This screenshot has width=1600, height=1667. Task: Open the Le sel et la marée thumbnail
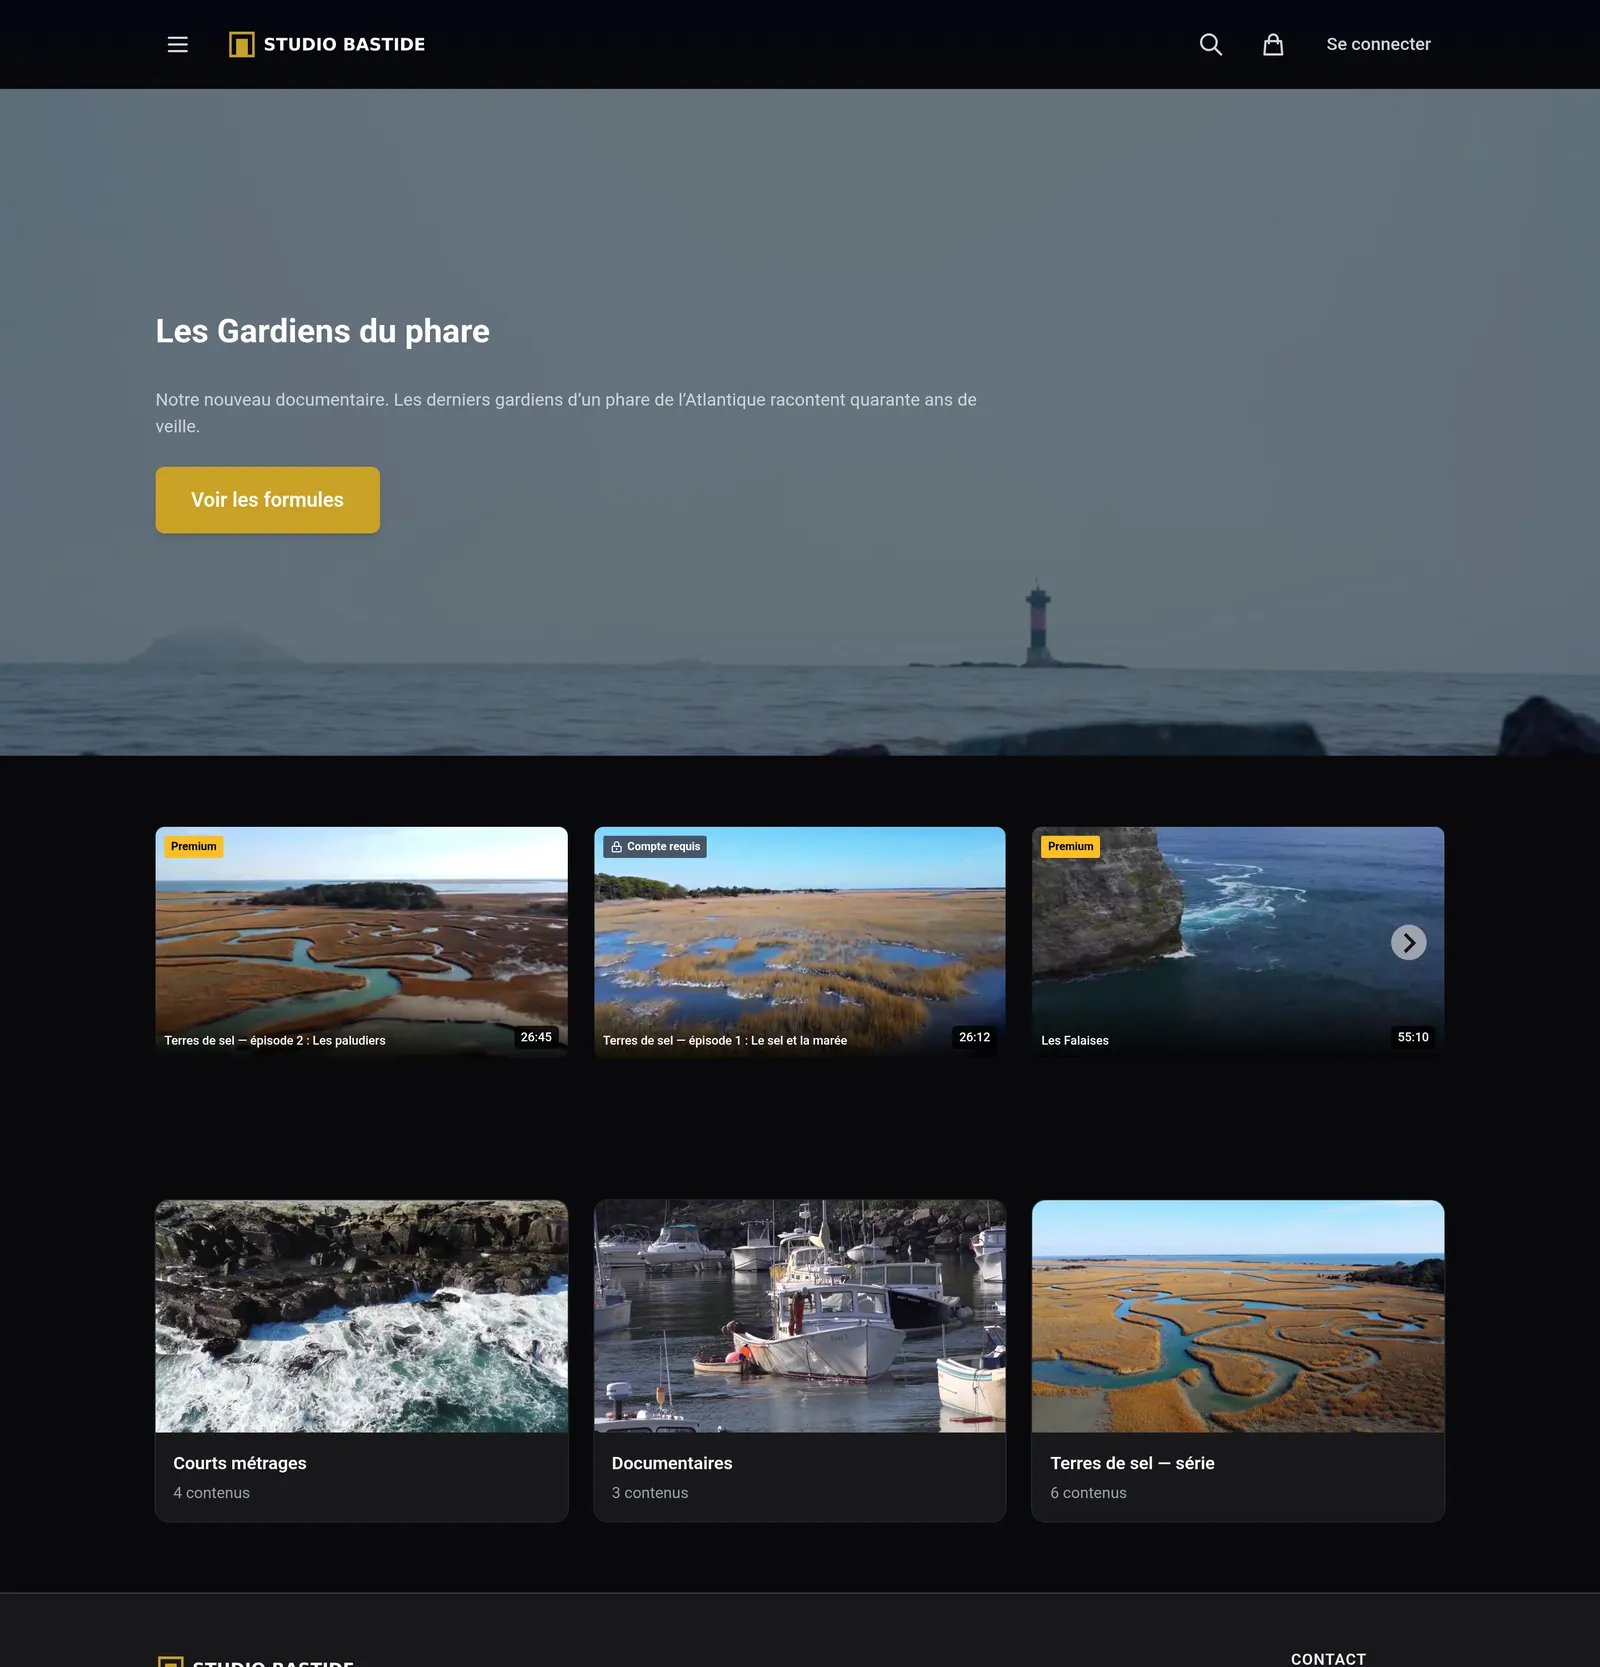coord(799,942)
